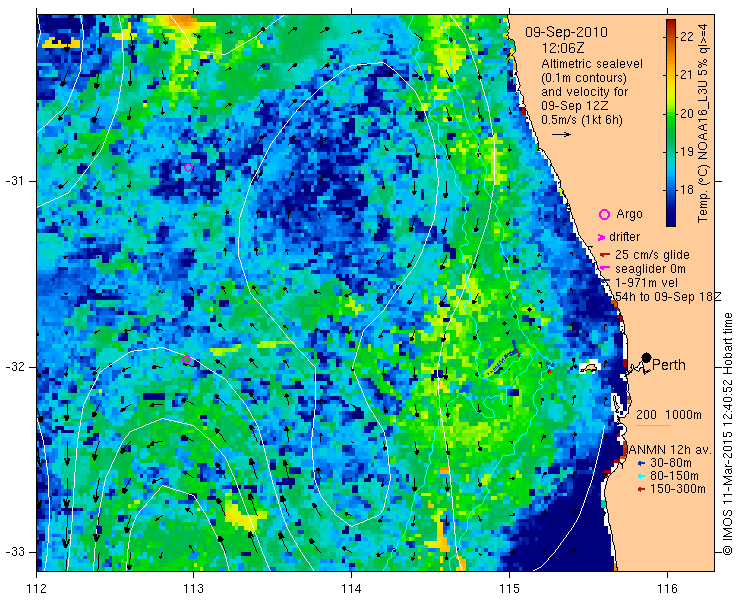Click the '1-971m vel' label
Viewport: 740px width, 600px height.
[647, 283]
